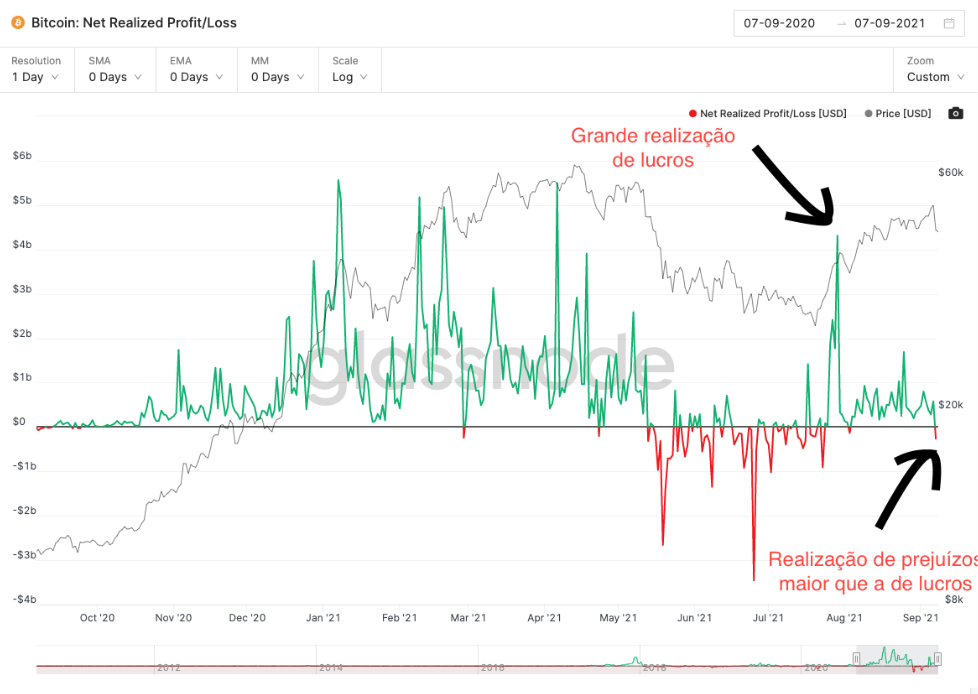Click the chart title Bitcoin: Net Realized Profit/Loss
This screenshot has width=978, height=694.
(134, 22)
